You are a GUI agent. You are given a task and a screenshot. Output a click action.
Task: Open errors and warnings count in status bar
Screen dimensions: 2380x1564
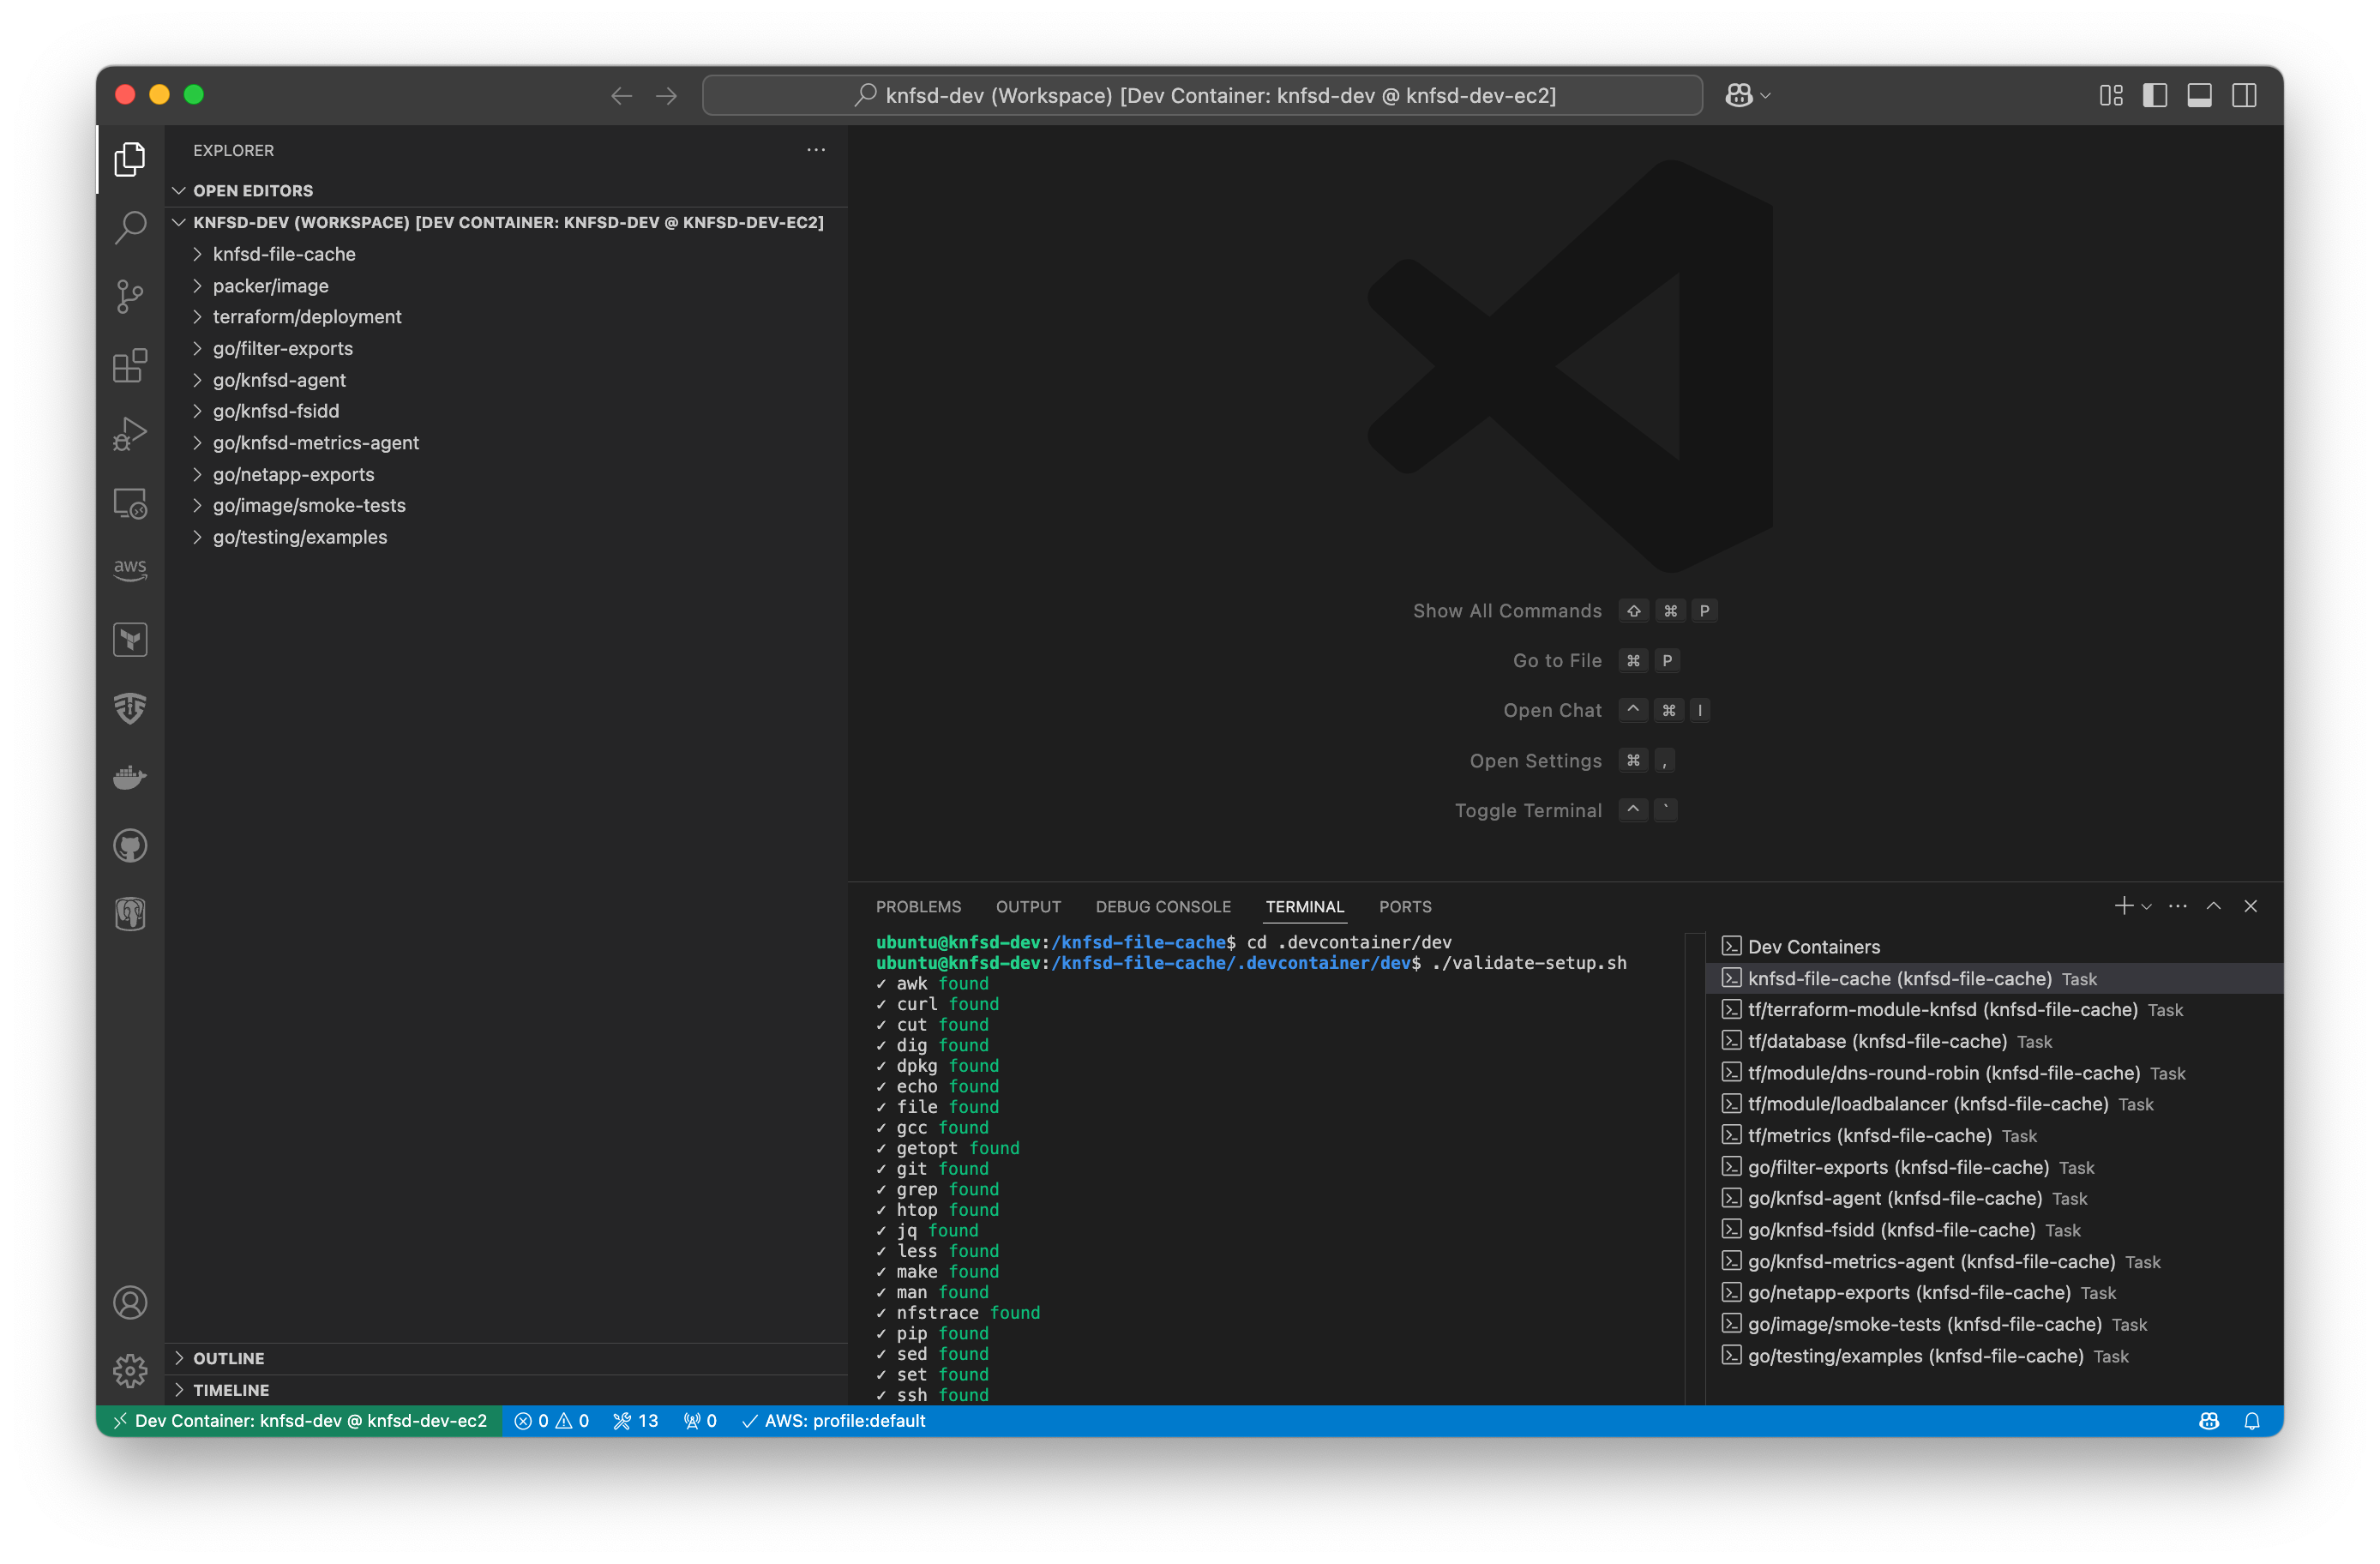551,1421
